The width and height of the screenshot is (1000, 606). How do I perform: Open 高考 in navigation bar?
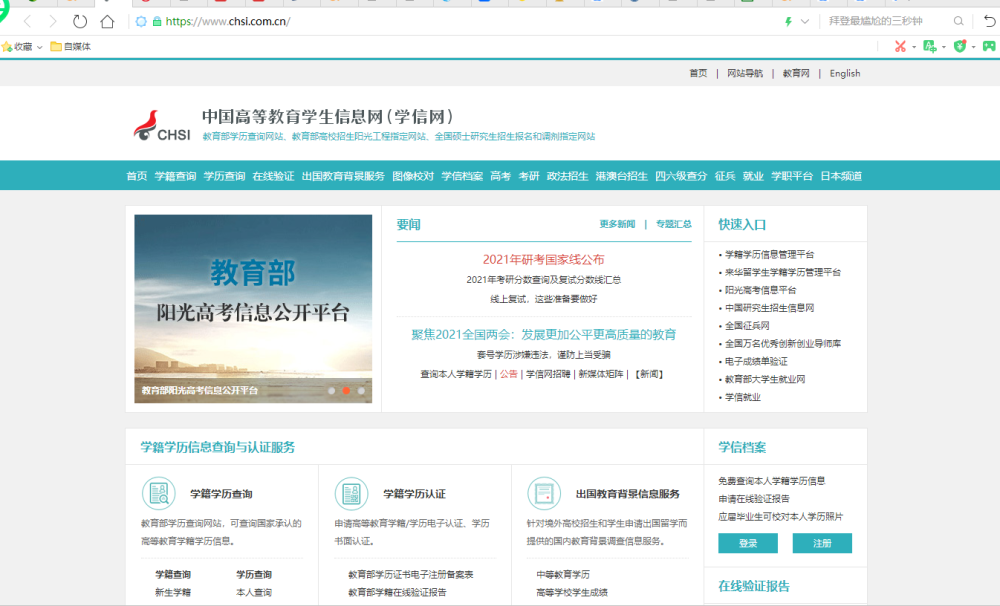501,176
